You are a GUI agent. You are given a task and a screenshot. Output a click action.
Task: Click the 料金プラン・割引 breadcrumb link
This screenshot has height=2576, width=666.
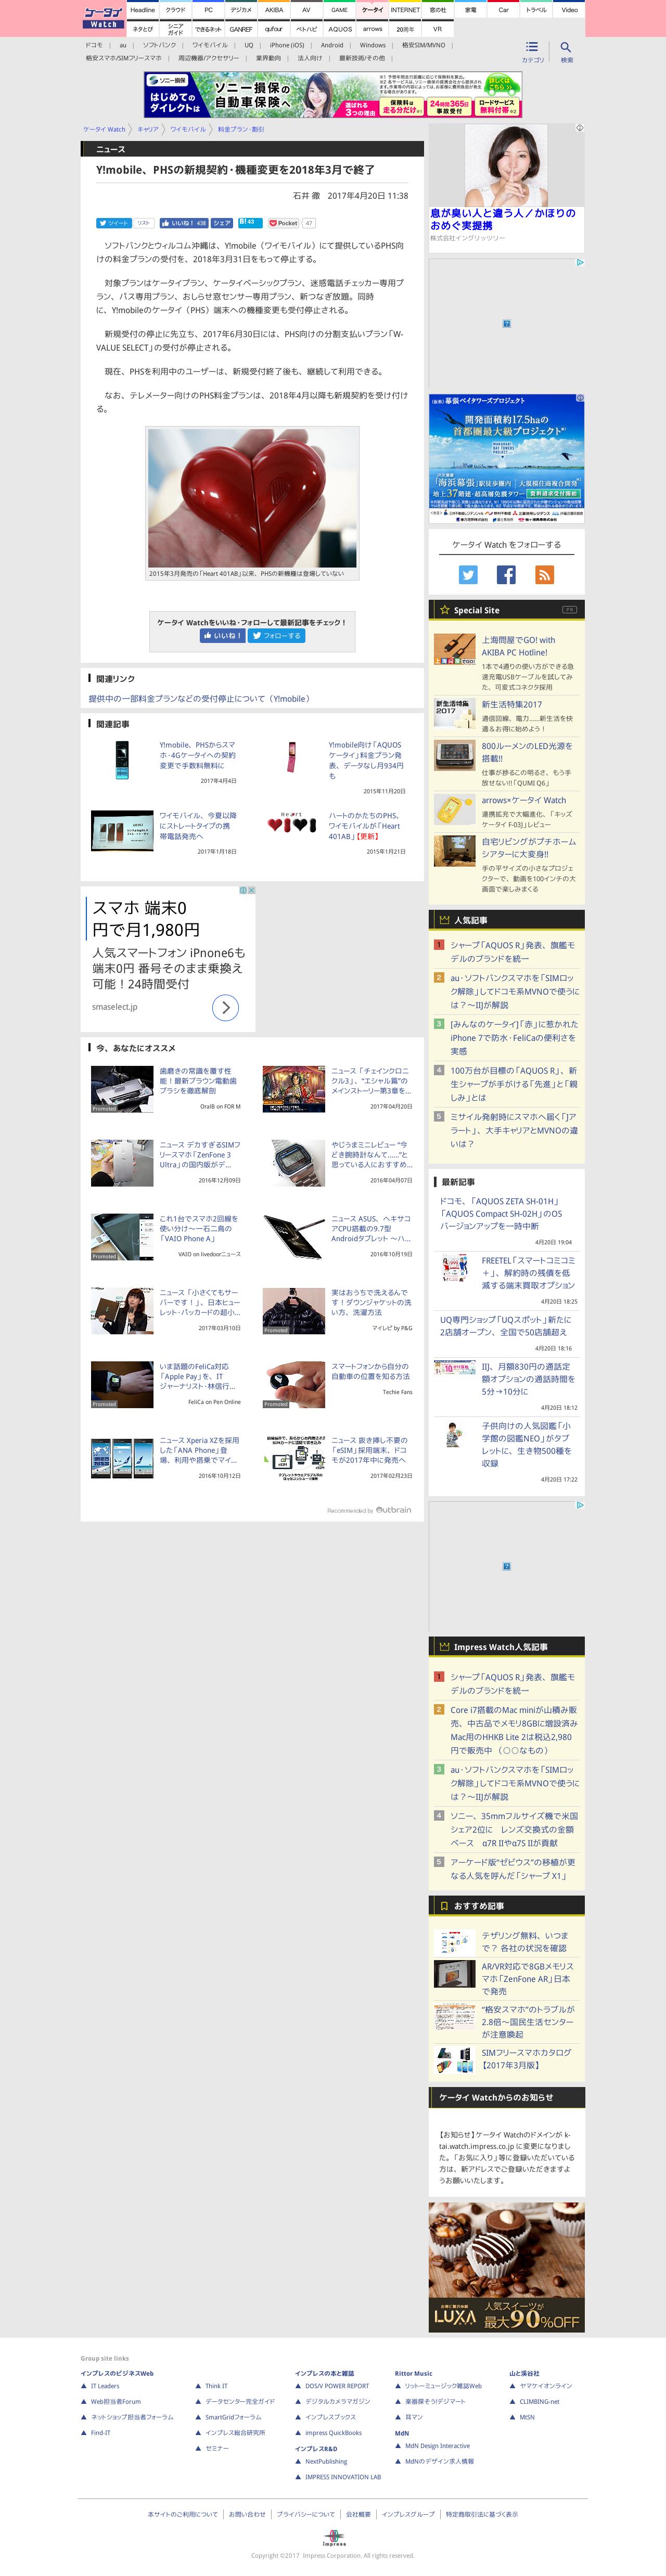point(241,129)
